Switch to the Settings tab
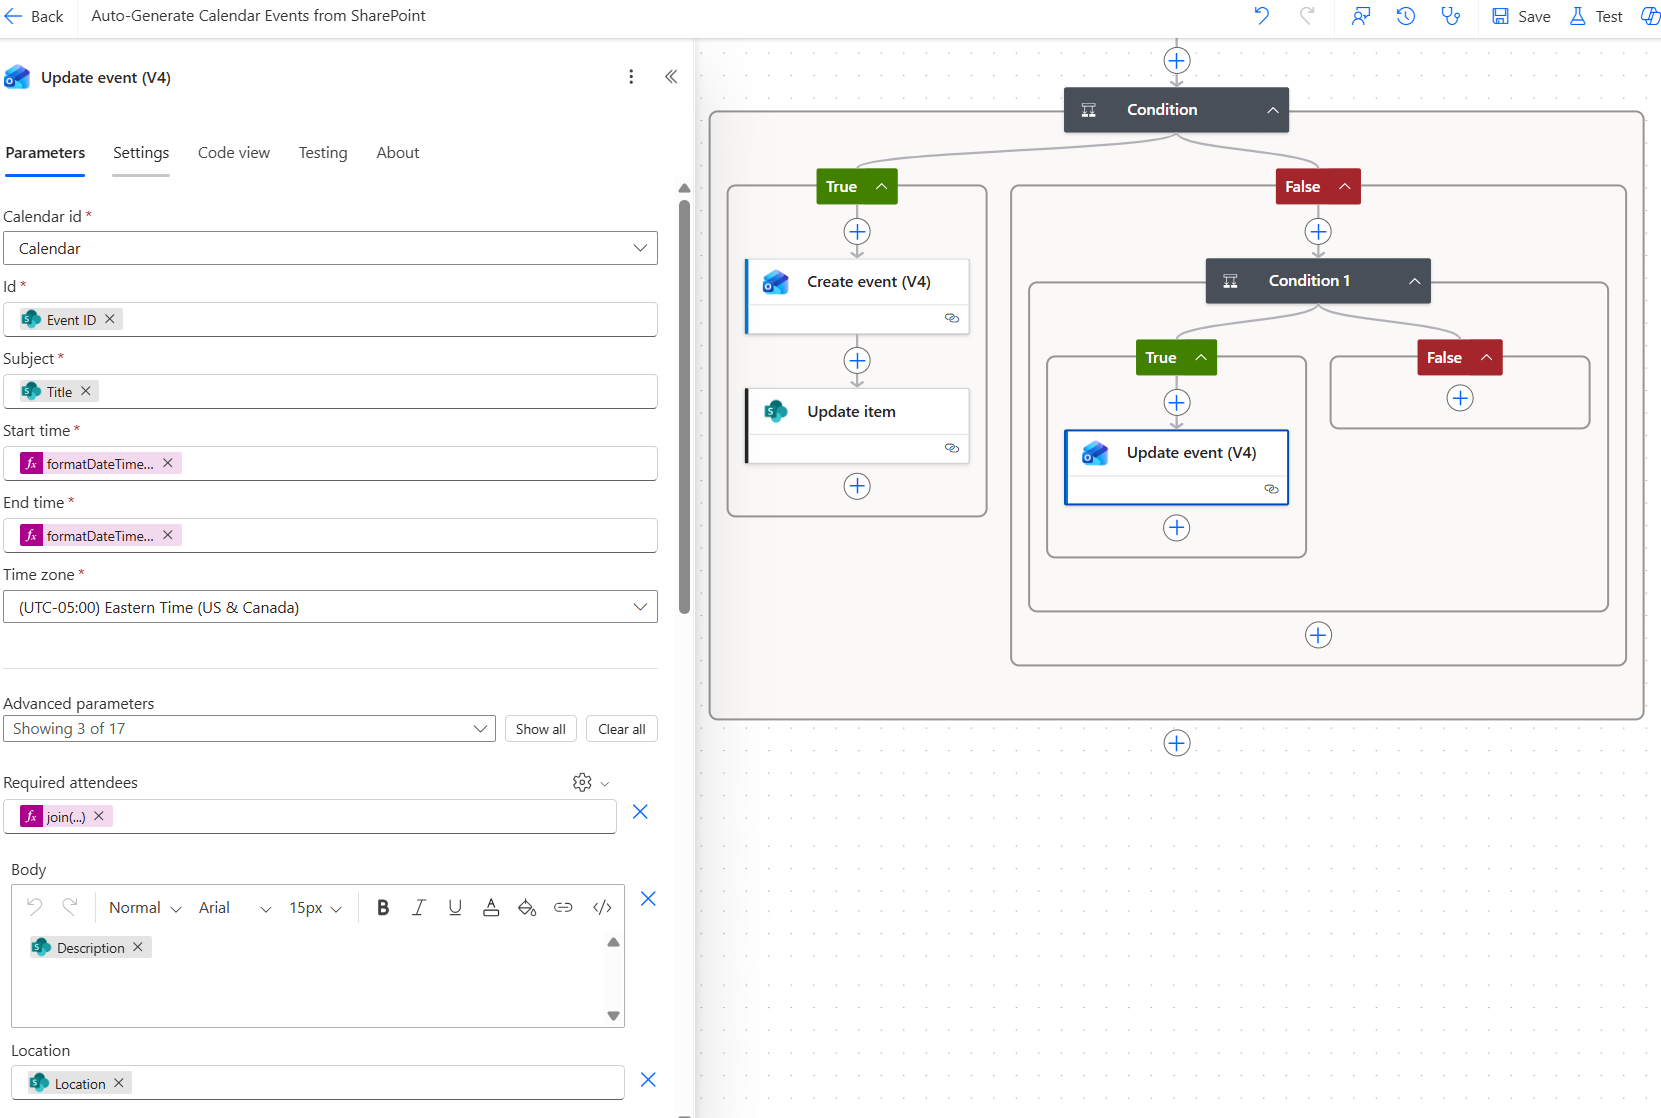This screenshot has height=1118, width=1661. click(141, 152)
